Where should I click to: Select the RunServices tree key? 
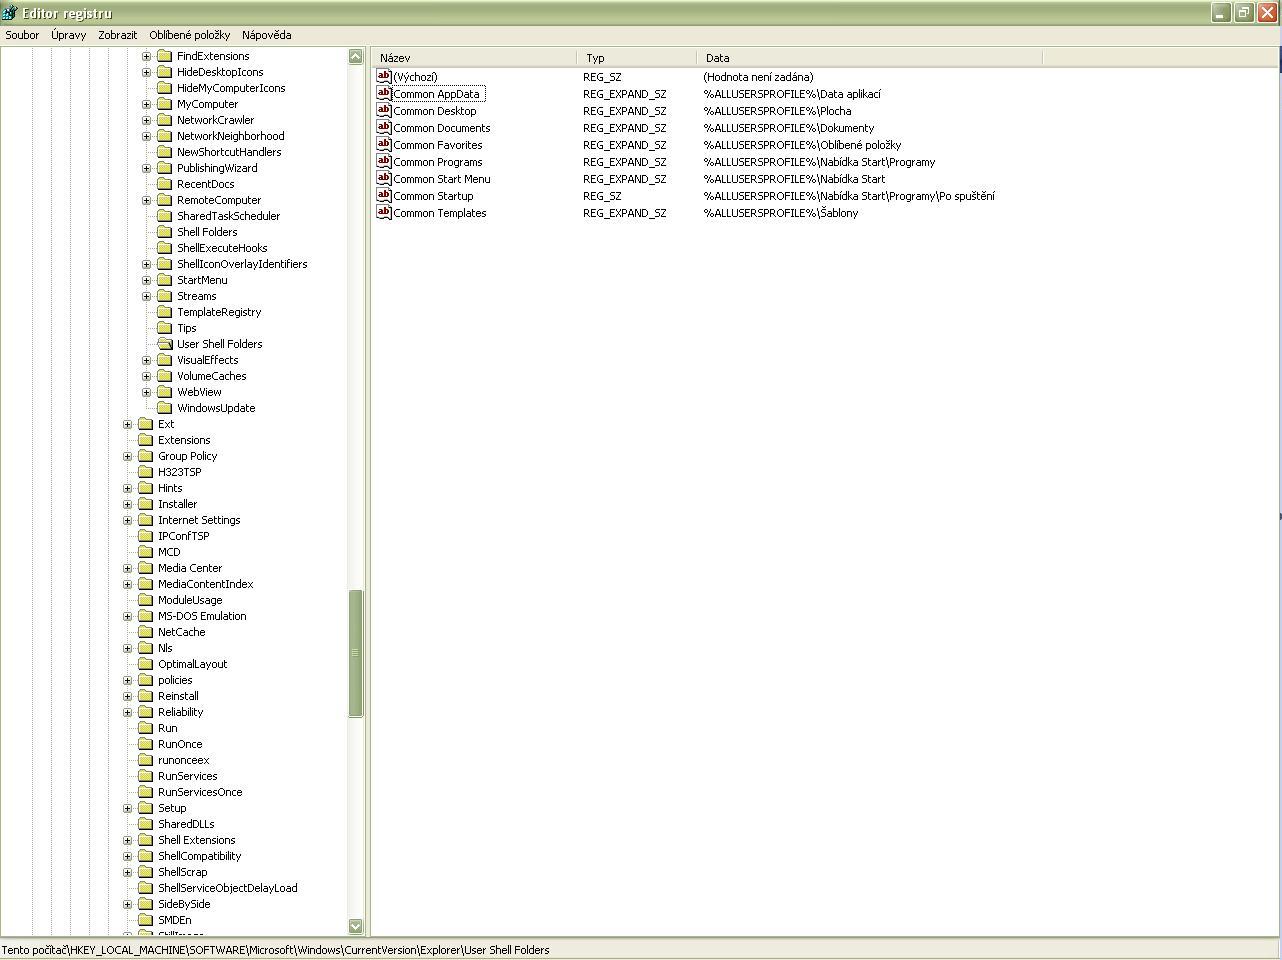(188, 776)
